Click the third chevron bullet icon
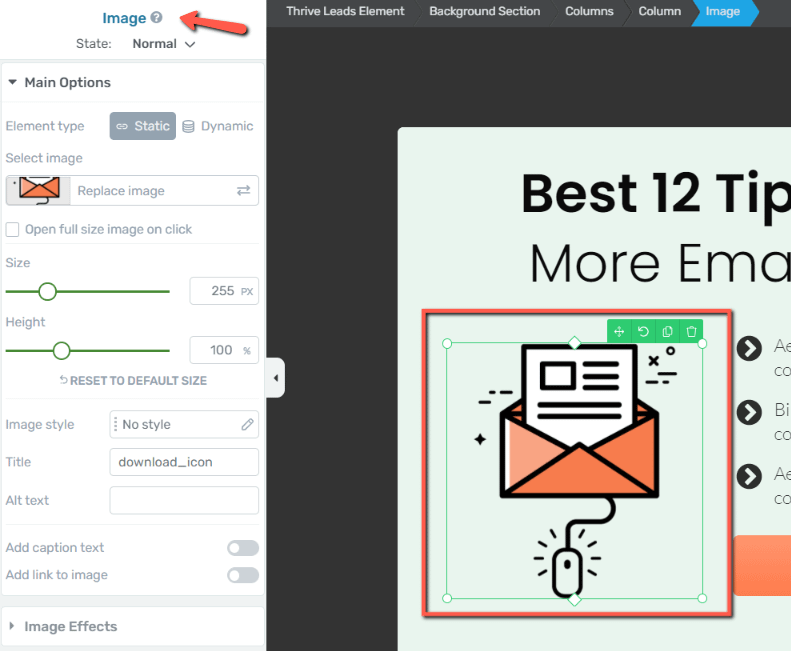The width and height of the screenshot is (791, 651). tap(749, 476)
